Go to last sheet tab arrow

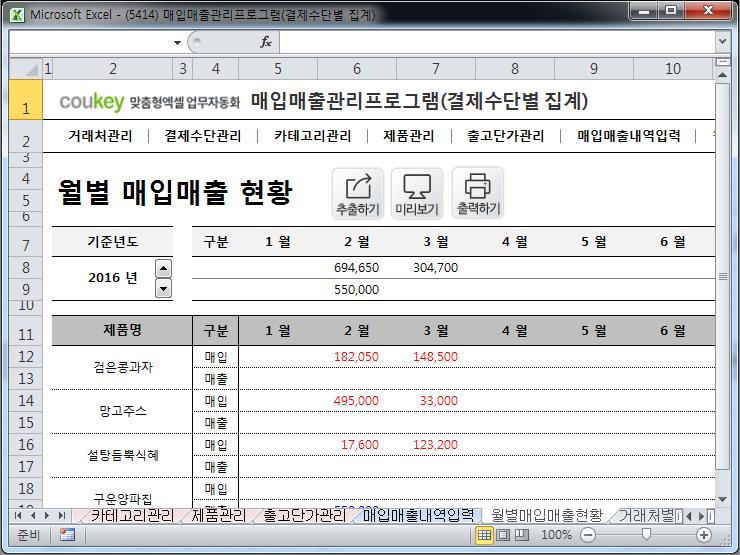click(x=61, y=515)
